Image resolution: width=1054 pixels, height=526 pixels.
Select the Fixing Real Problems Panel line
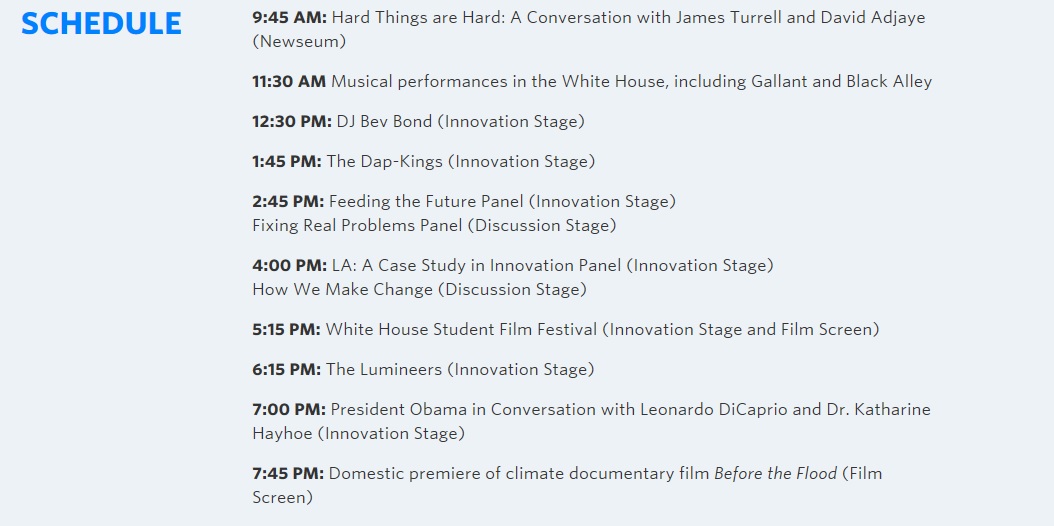pos(434,226)
